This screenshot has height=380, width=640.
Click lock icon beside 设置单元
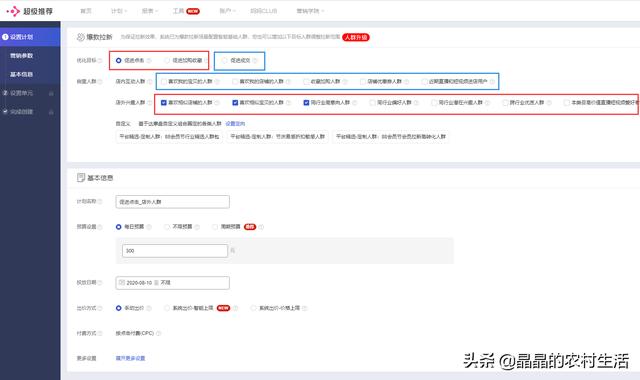pyautogui.click(x=51, y=93)
